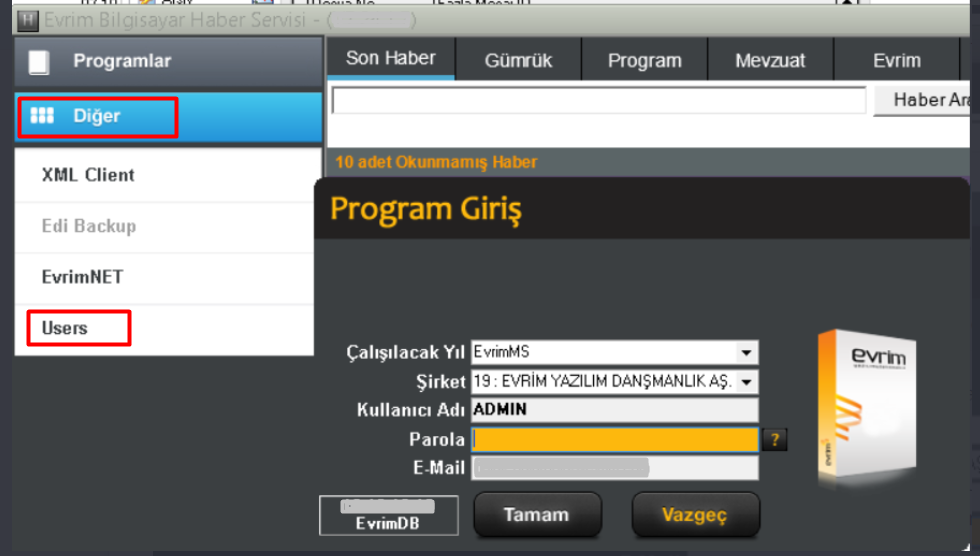This screenshot has width=980, height=556.
Task: Expand the Çalışılacak Yıl dropdown
Action: (x=746, y=352)
